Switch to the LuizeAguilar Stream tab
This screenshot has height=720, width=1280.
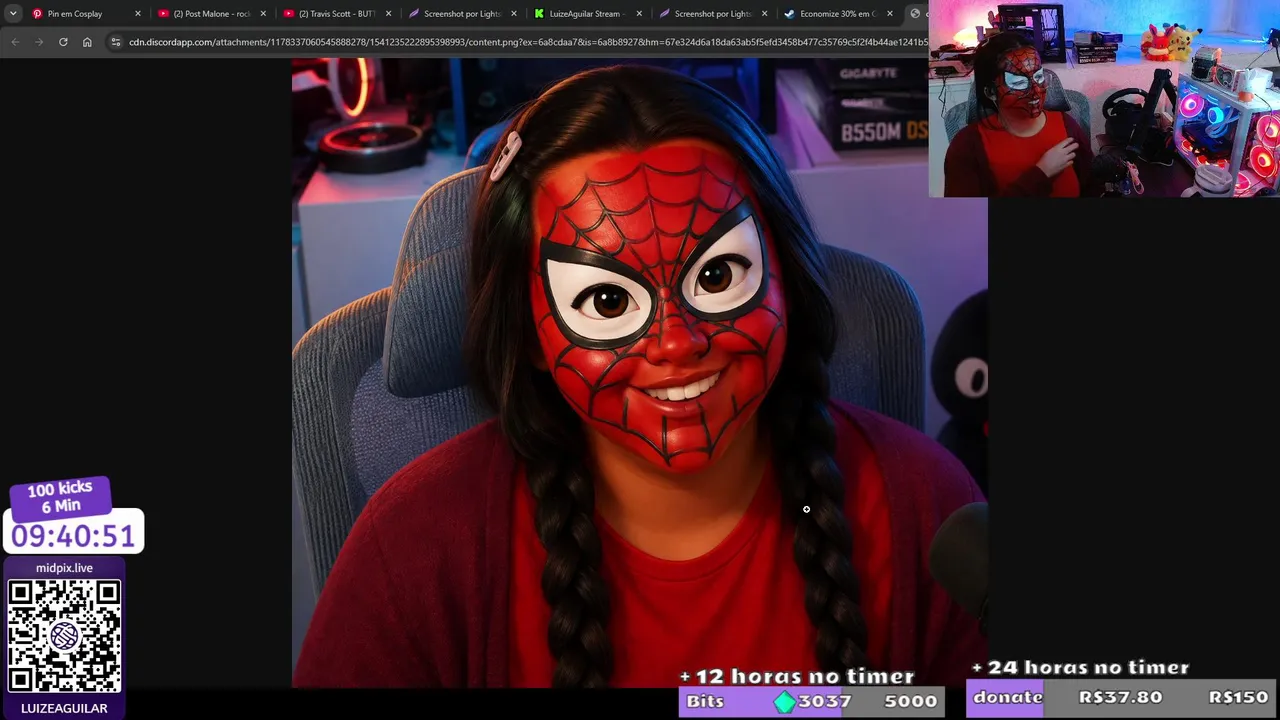click(589, 14)
